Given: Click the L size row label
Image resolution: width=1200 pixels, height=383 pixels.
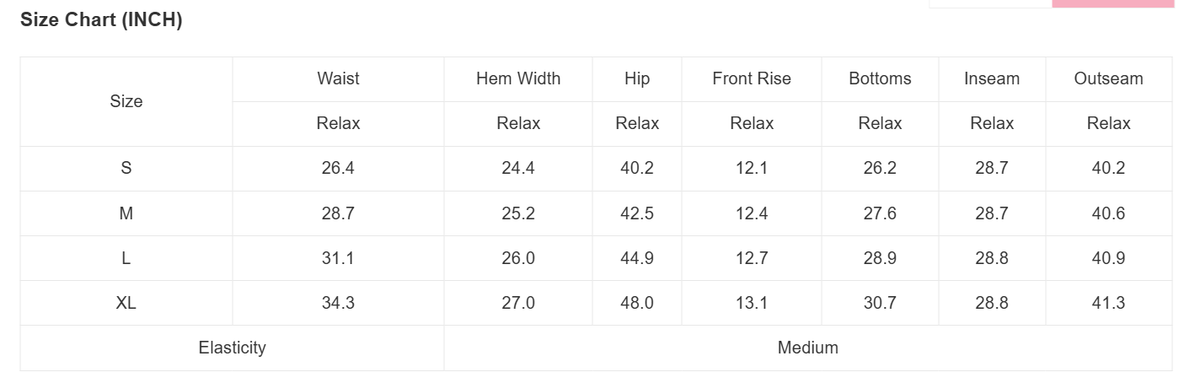Looking at the screenshot, I should click(126, 258).
